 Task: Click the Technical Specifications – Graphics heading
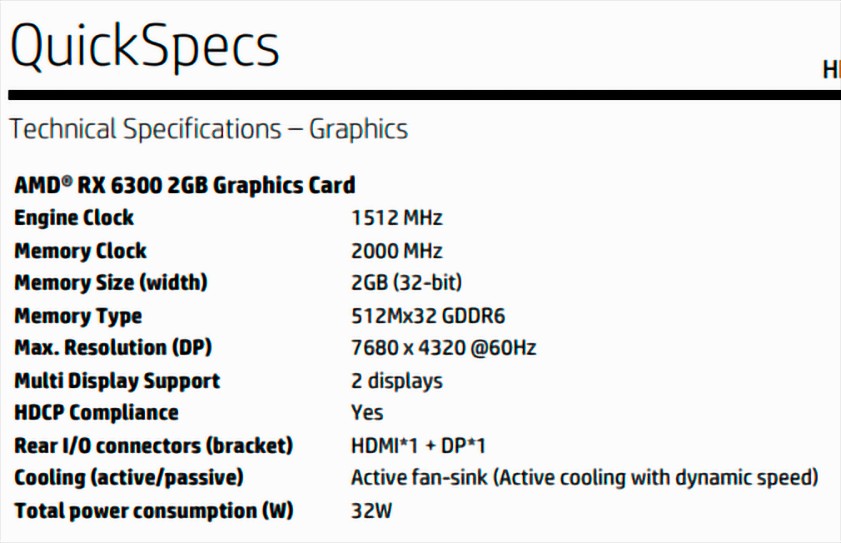click(x=208, y=129)
